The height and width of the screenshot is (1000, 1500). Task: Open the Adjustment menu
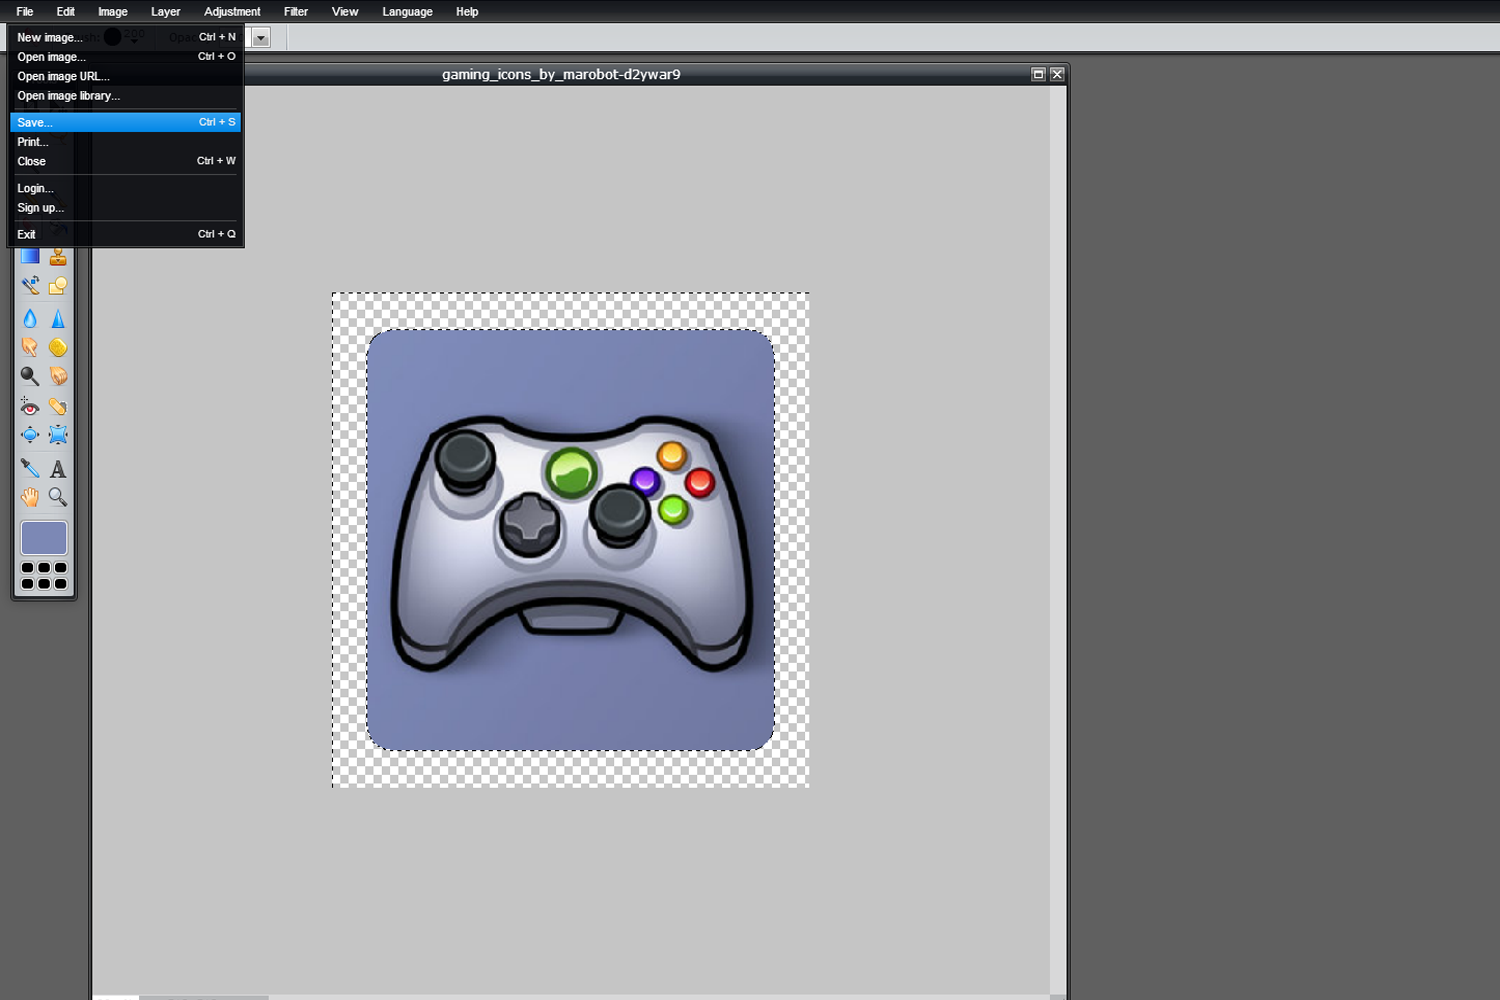pyautogui.click(x=232, y=12)
